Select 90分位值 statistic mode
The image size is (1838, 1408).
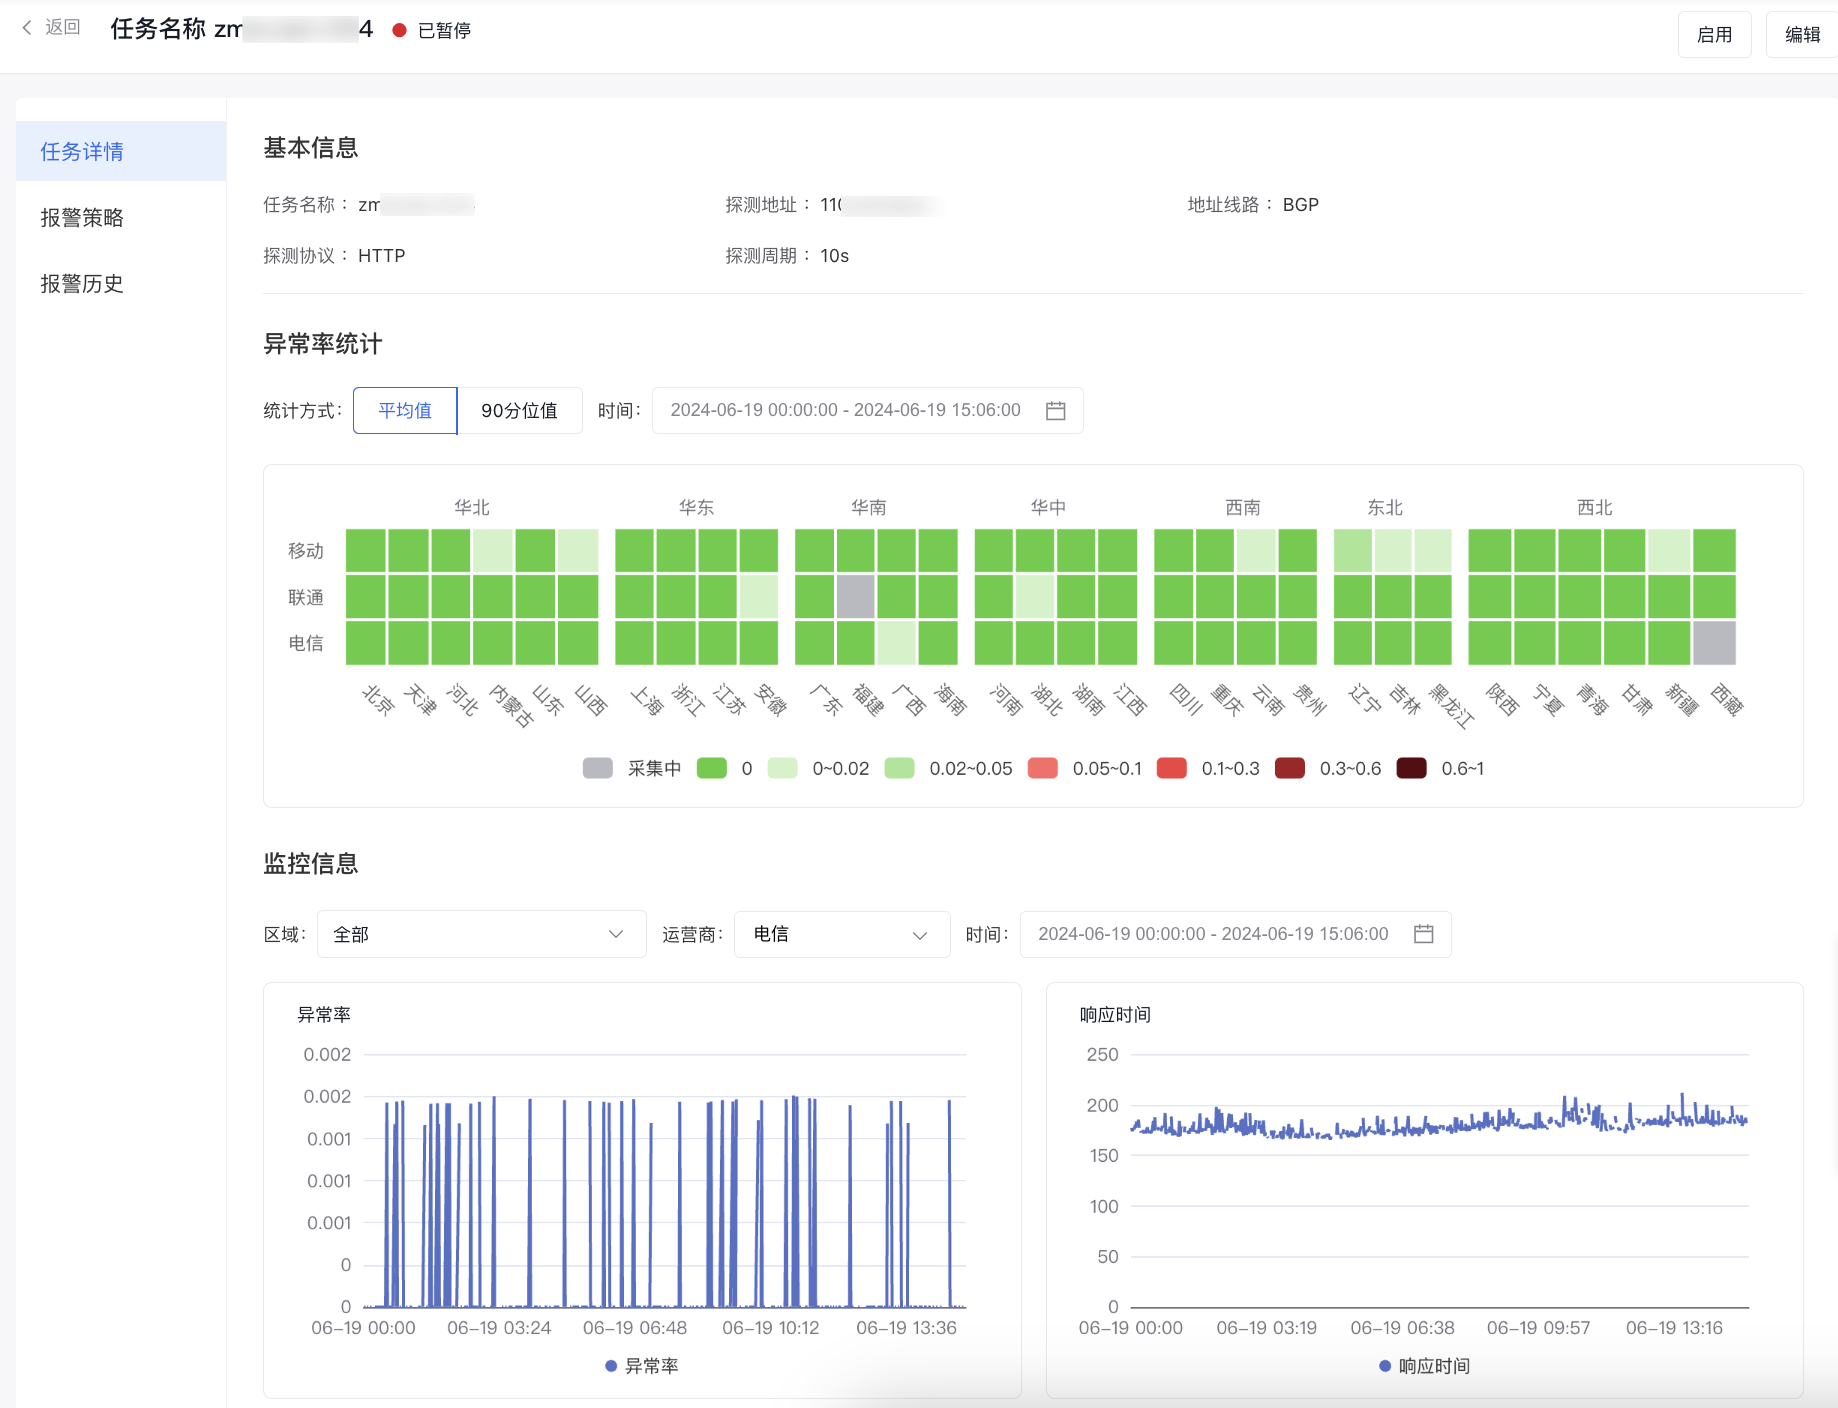click(519, 411)
